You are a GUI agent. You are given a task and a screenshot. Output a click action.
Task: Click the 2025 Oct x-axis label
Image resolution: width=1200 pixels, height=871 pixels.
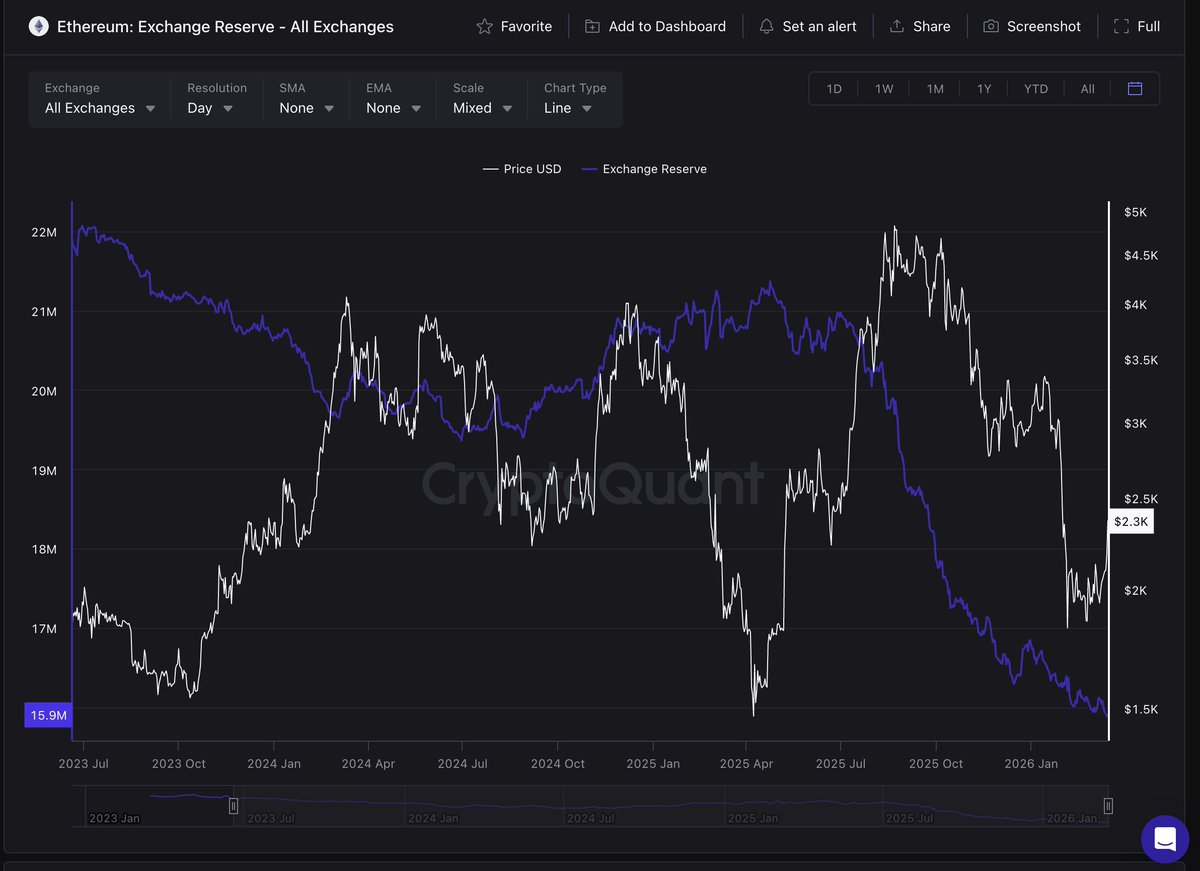coord(936,763)
